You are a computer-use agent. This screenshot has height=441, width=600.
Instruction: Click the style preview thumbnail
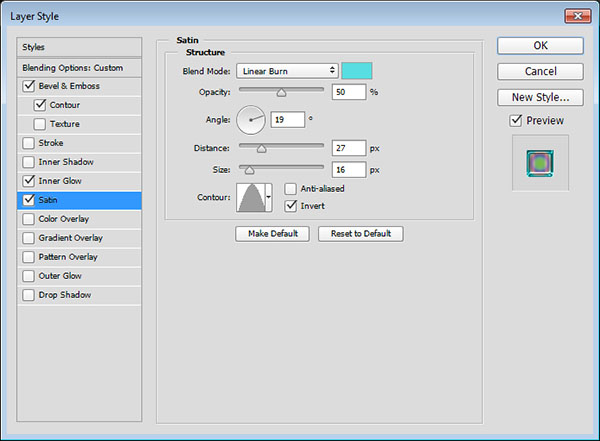539,164
